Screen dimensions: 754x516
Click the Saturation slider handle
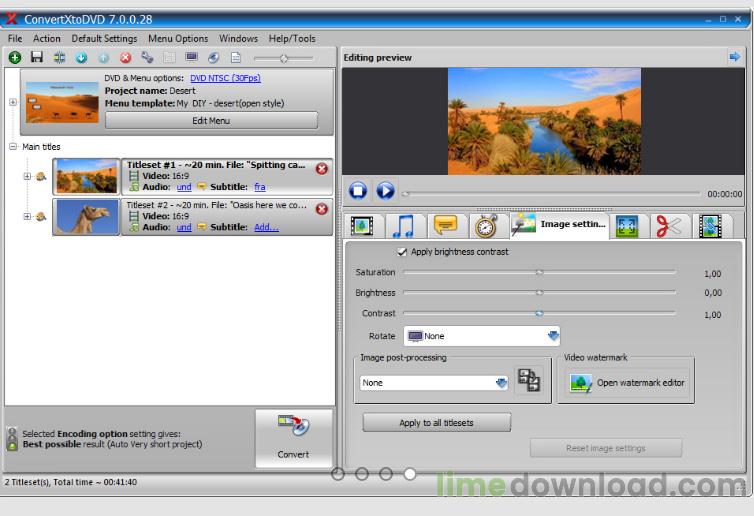pyautogui.click(x=539, y=272)
